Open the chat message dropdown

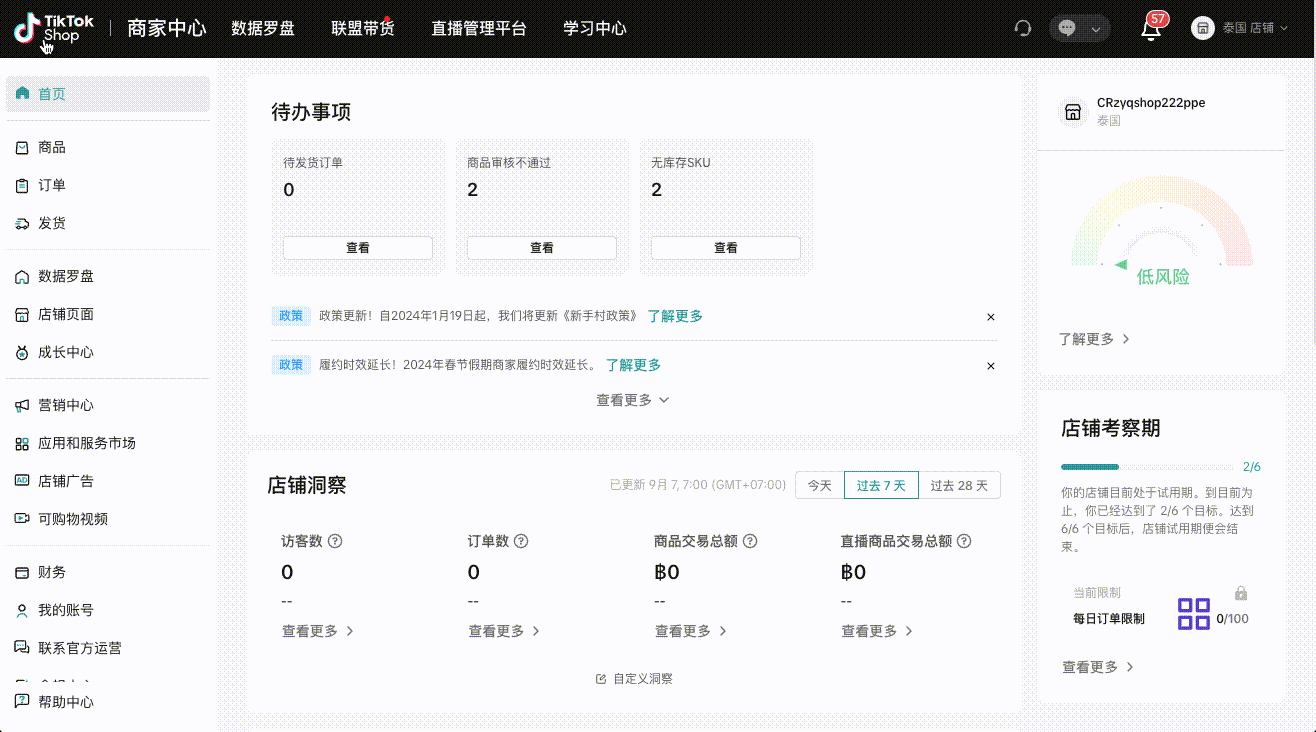1080,29
